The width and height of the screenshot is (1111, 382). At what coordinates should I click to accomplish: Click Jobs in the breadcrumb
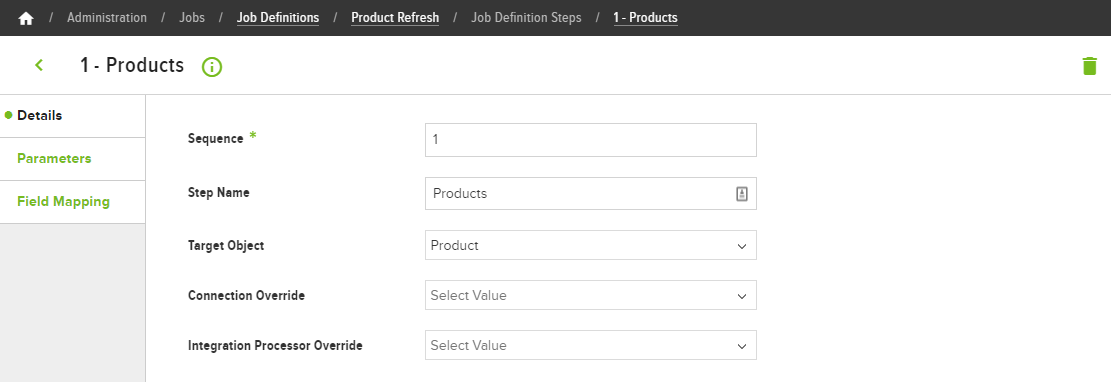coord(192,18)
